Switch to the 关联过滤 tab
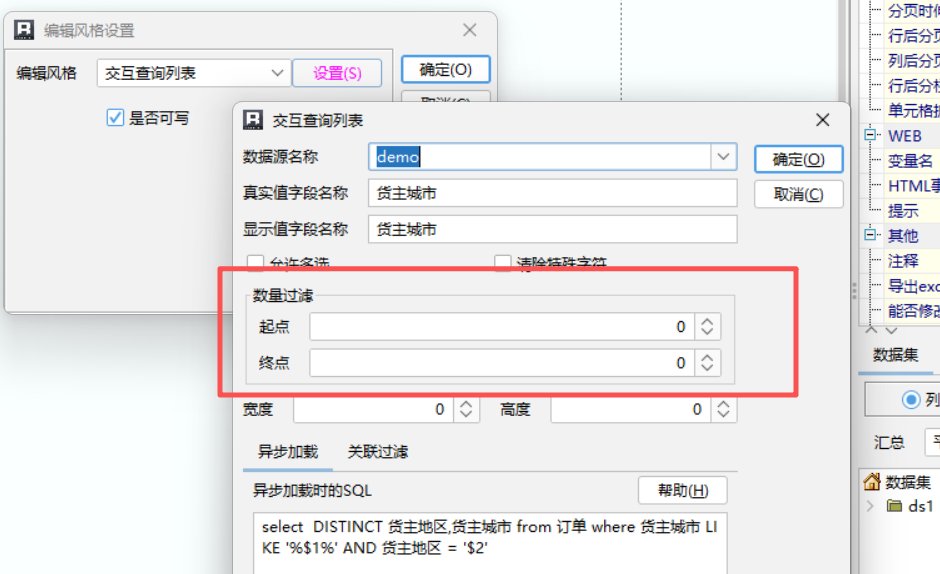940x574 pixels. (x=378, y=452)
